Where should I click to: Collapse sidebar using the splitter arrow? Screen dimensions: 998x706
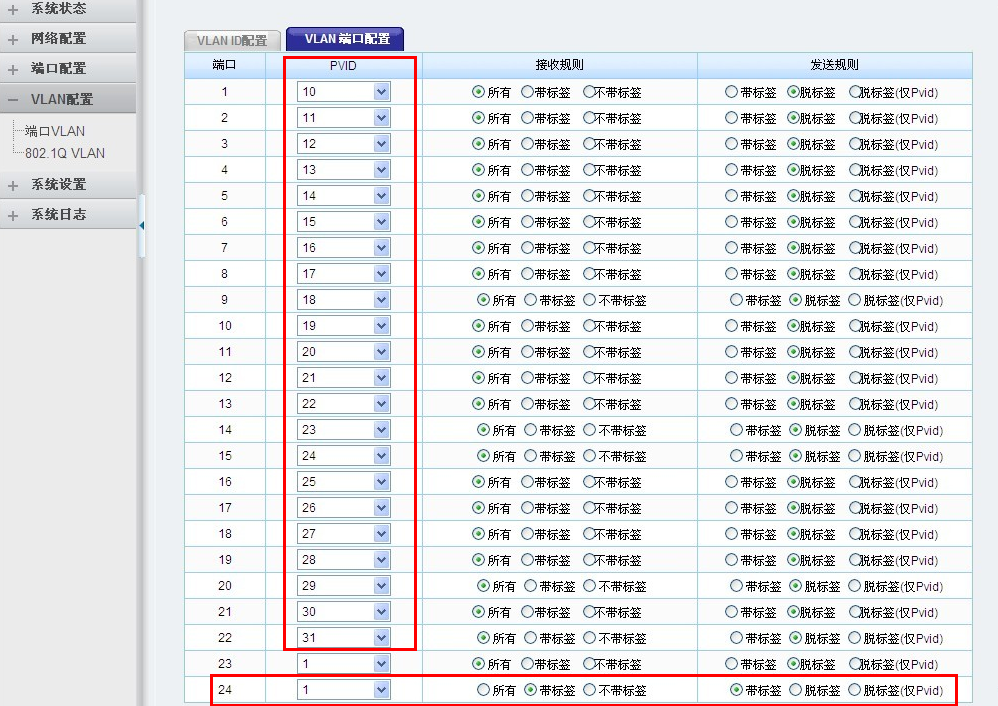(141, 225)
